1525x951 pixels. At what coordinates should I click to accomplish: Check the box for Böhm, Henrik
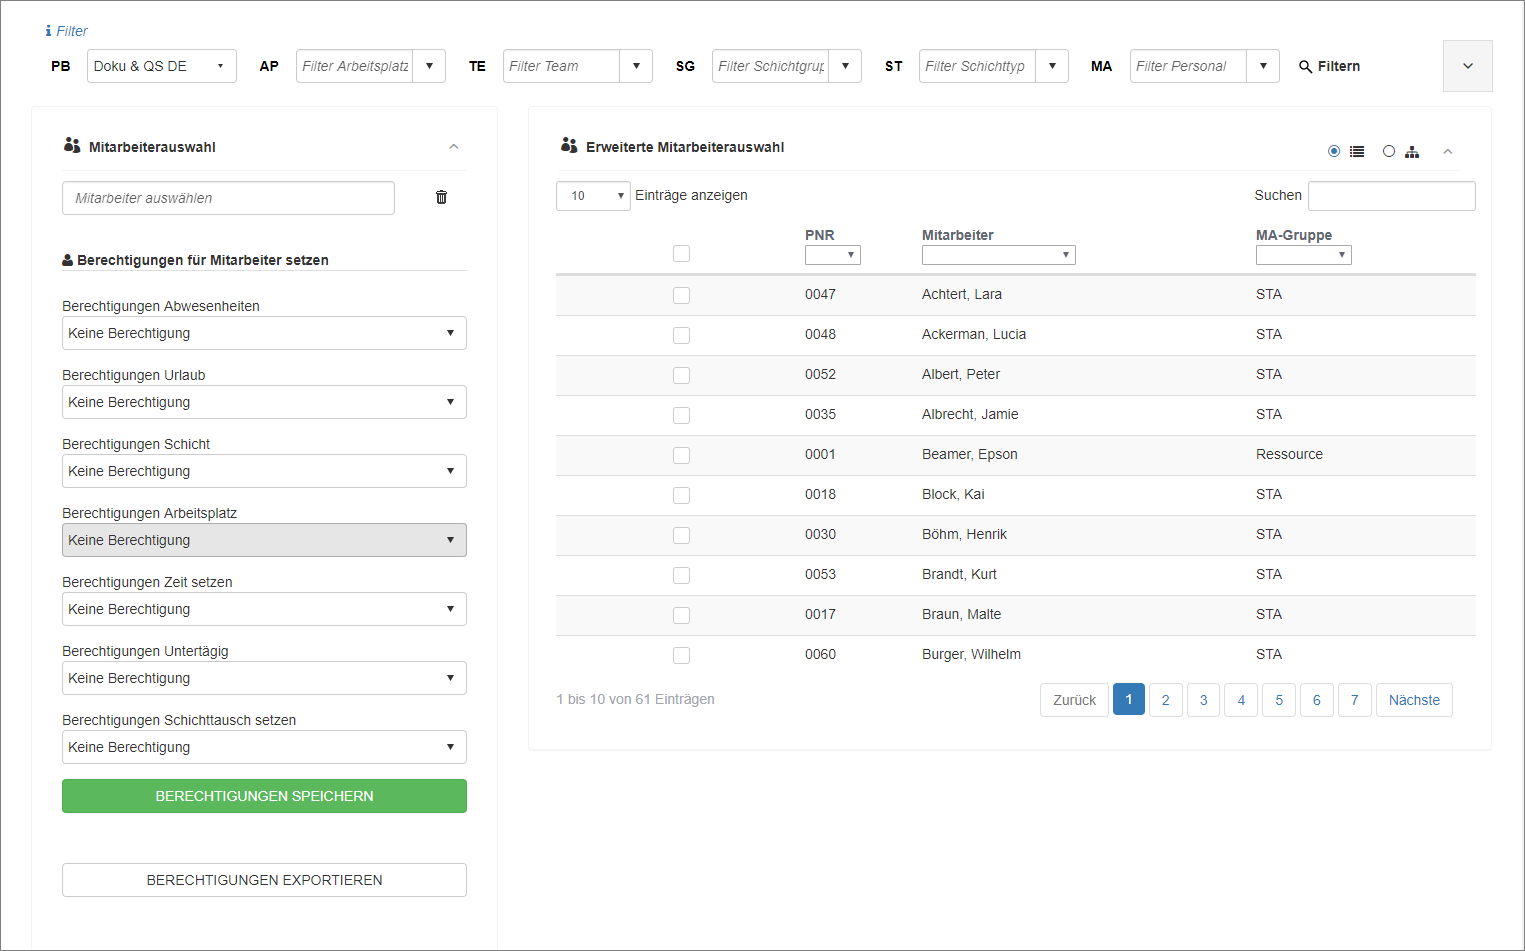tap(681, 535)
